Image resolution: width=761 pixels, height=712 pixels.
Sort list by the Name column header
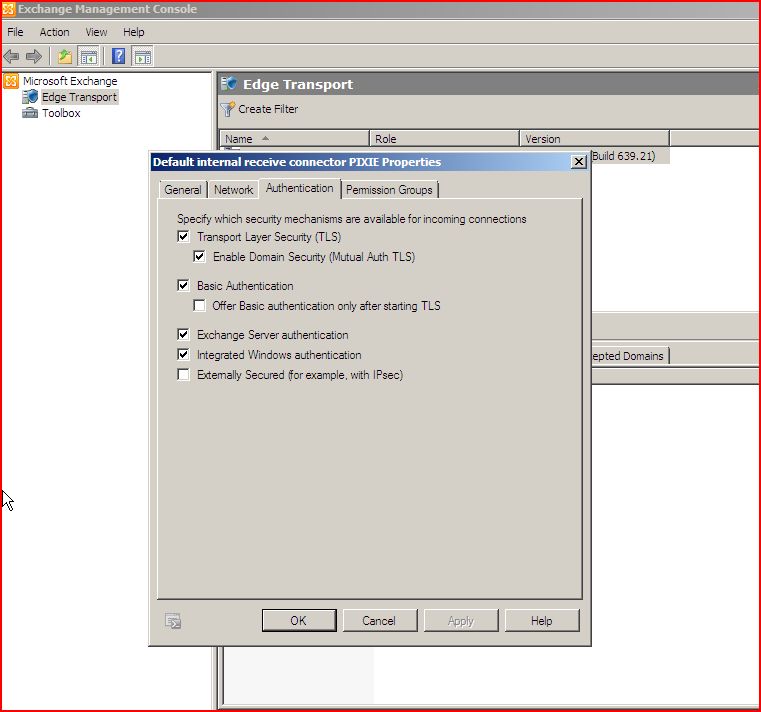239,139
